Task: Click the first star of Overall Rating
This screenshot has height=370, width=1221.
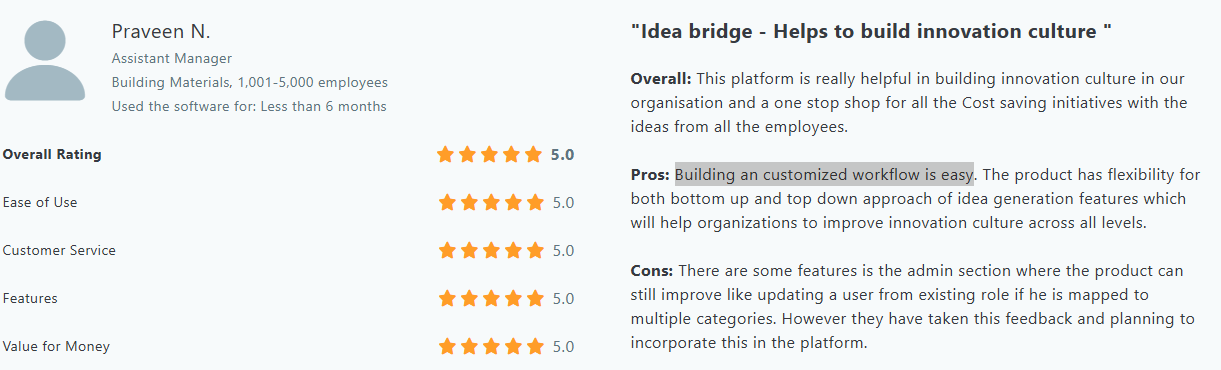Action: [446, 155]
